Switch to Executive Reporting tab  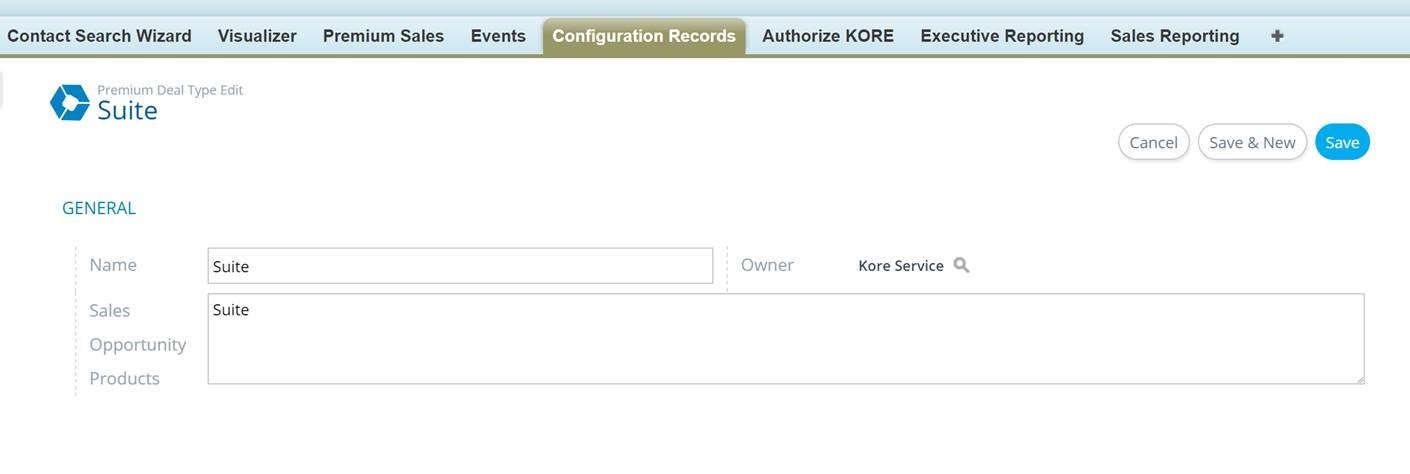click(x=1002, y=36)
